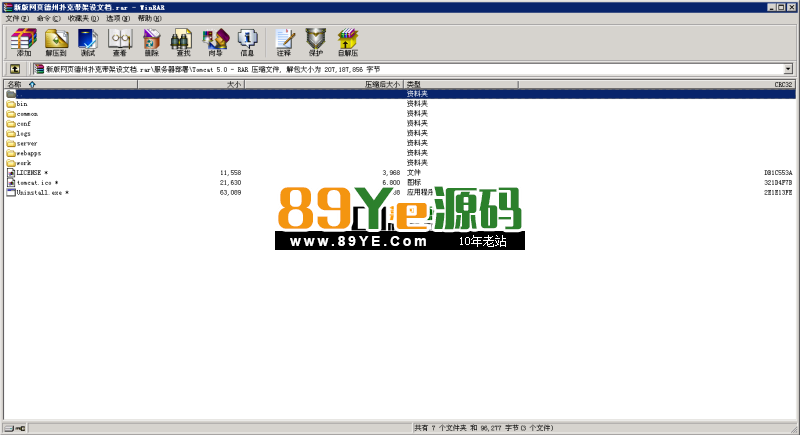The width and height of the screenshot is (800, 435).
Task: Sort by 大小 (Size) column header
Action: (x=191, y=84)
